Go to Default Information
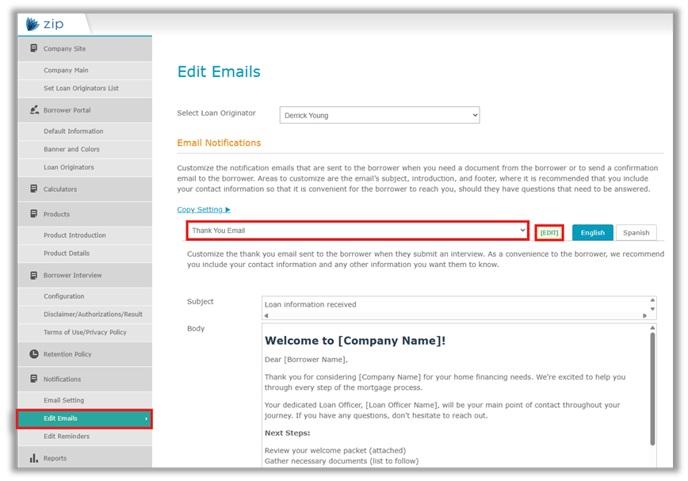The height and width of the screenshot is (481, 688). pos(85,131)
